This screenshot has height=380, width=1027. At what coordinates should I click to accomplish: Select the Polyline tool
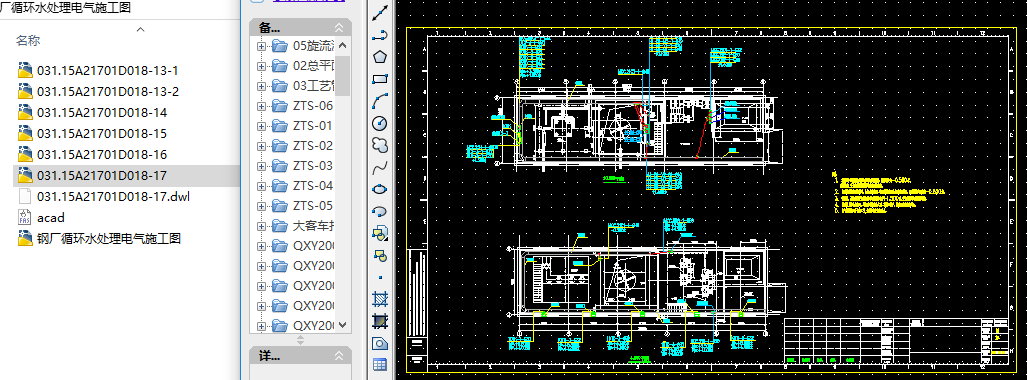(380, 35)
